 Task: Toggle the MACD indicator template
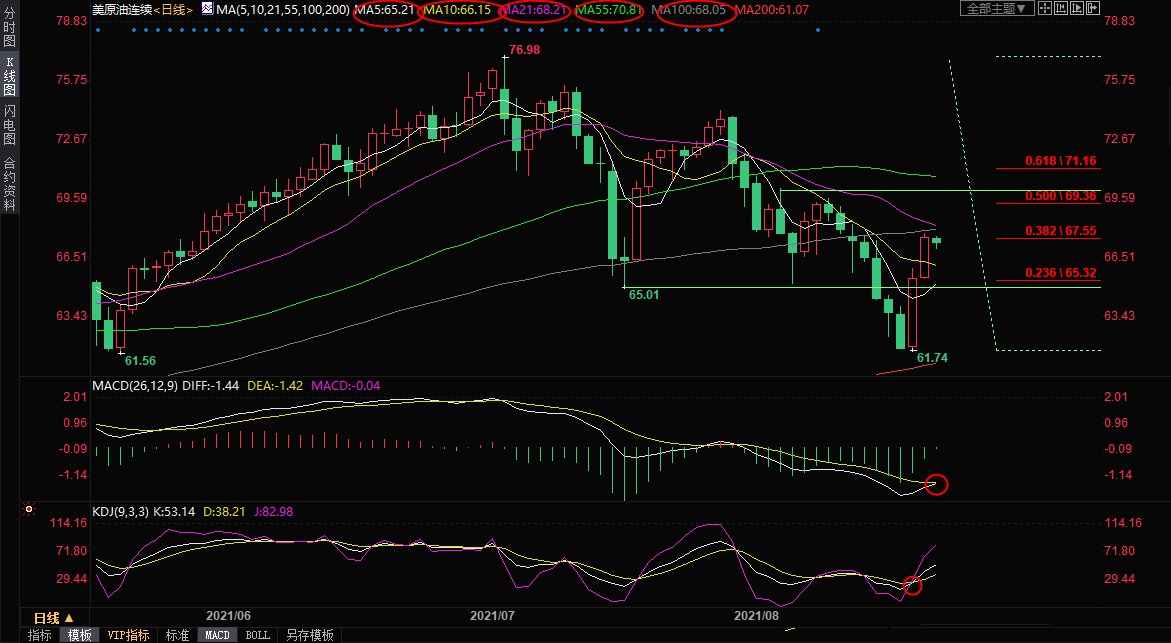click(217, 635)
